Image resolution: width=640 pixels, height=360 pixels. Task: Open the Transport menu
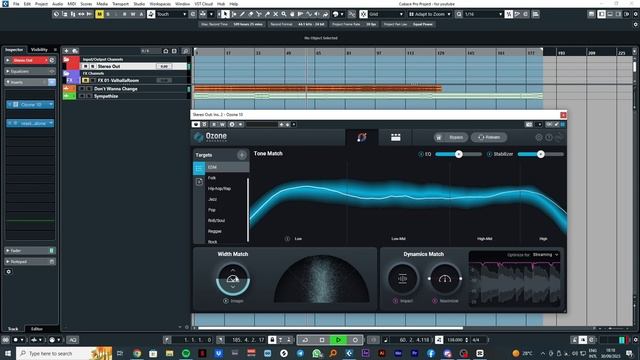pos(120,4)
